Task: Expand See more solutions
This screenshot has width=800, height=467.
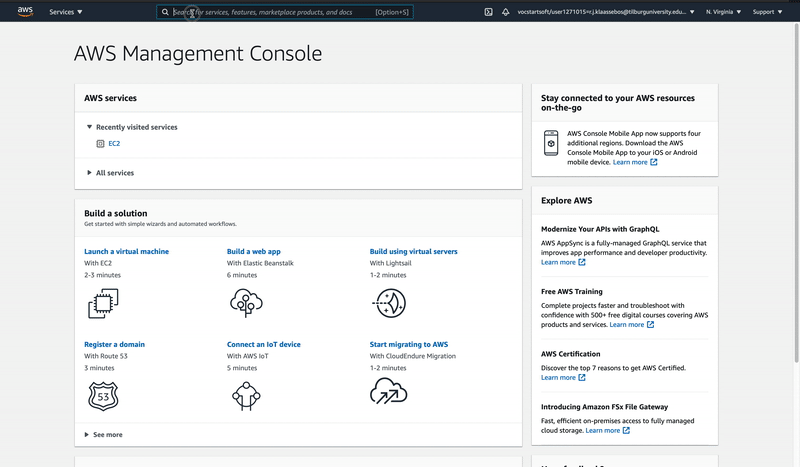Action: (107, 435)
